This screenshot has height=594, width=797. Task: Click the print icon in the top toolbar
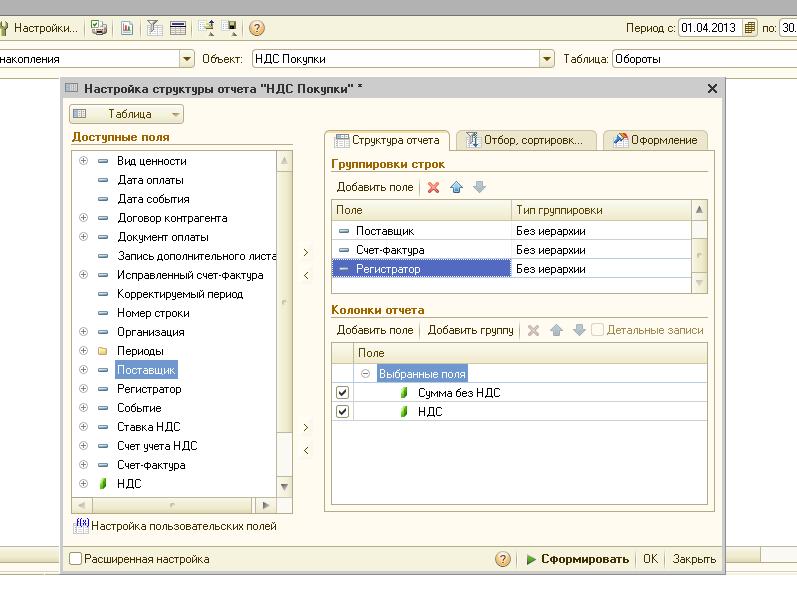coord(99,28)
